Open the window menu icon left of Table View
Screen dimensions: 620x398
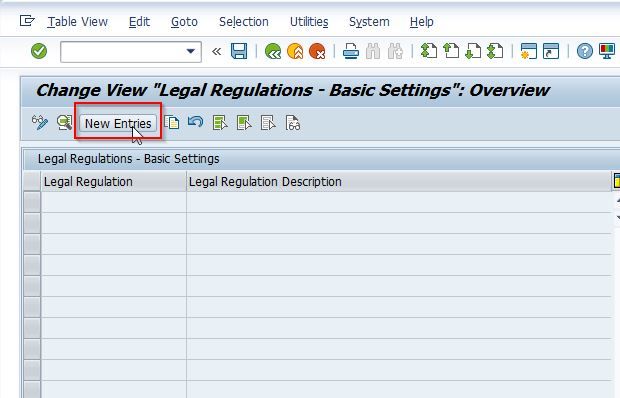(x=27, y=21)
